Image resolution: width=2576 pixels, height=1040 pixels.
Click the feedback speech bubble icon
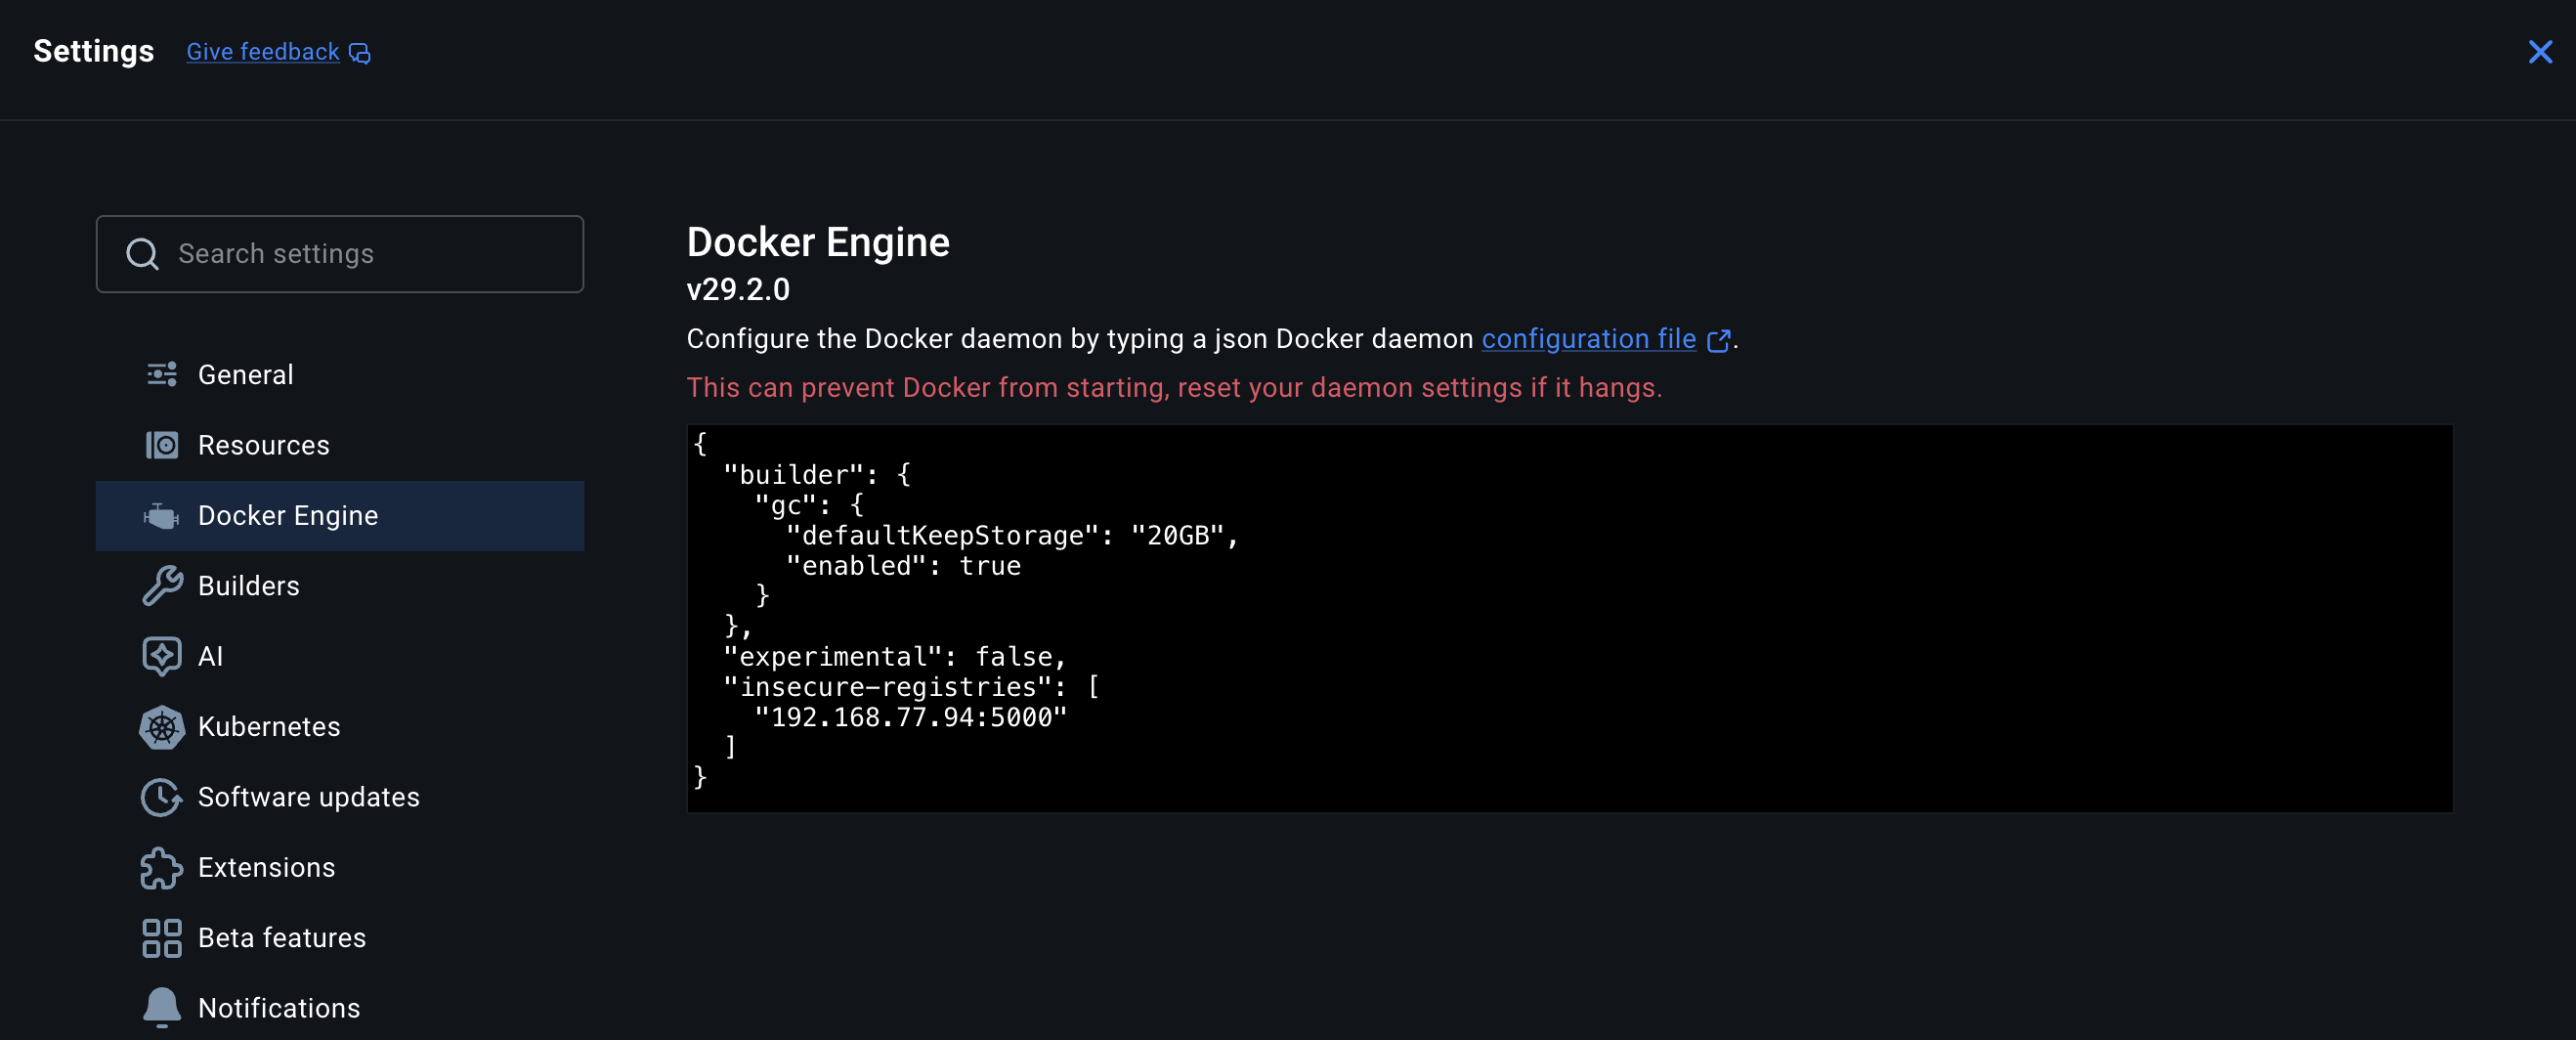(360, 53)
